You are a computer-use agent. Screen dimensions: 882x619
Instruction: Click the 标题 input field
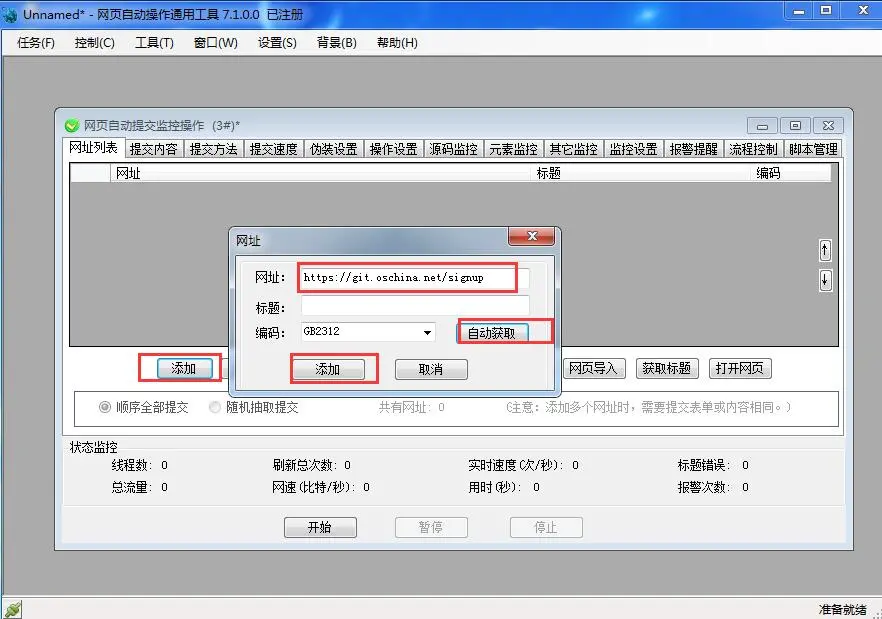(415, 306)
